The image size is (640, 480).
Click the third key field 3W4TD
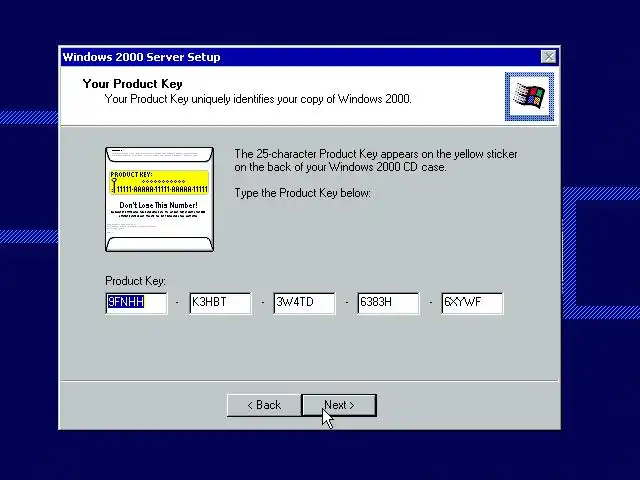coord(304,303)
